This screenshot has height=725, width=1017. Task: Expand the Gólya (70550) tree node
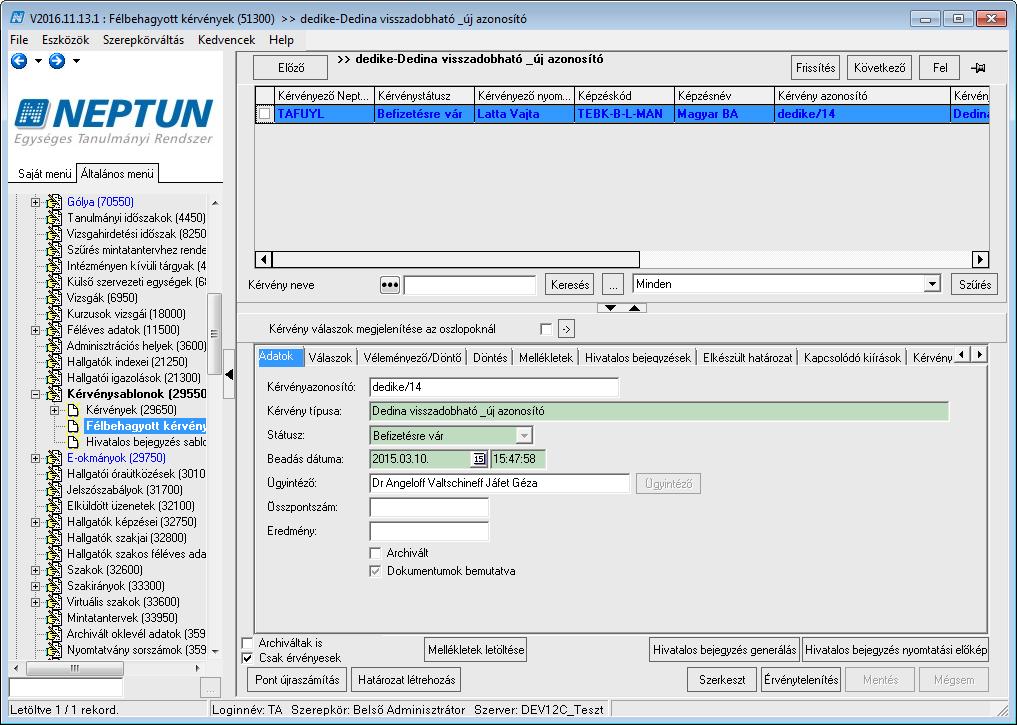[x=36, y=202]
